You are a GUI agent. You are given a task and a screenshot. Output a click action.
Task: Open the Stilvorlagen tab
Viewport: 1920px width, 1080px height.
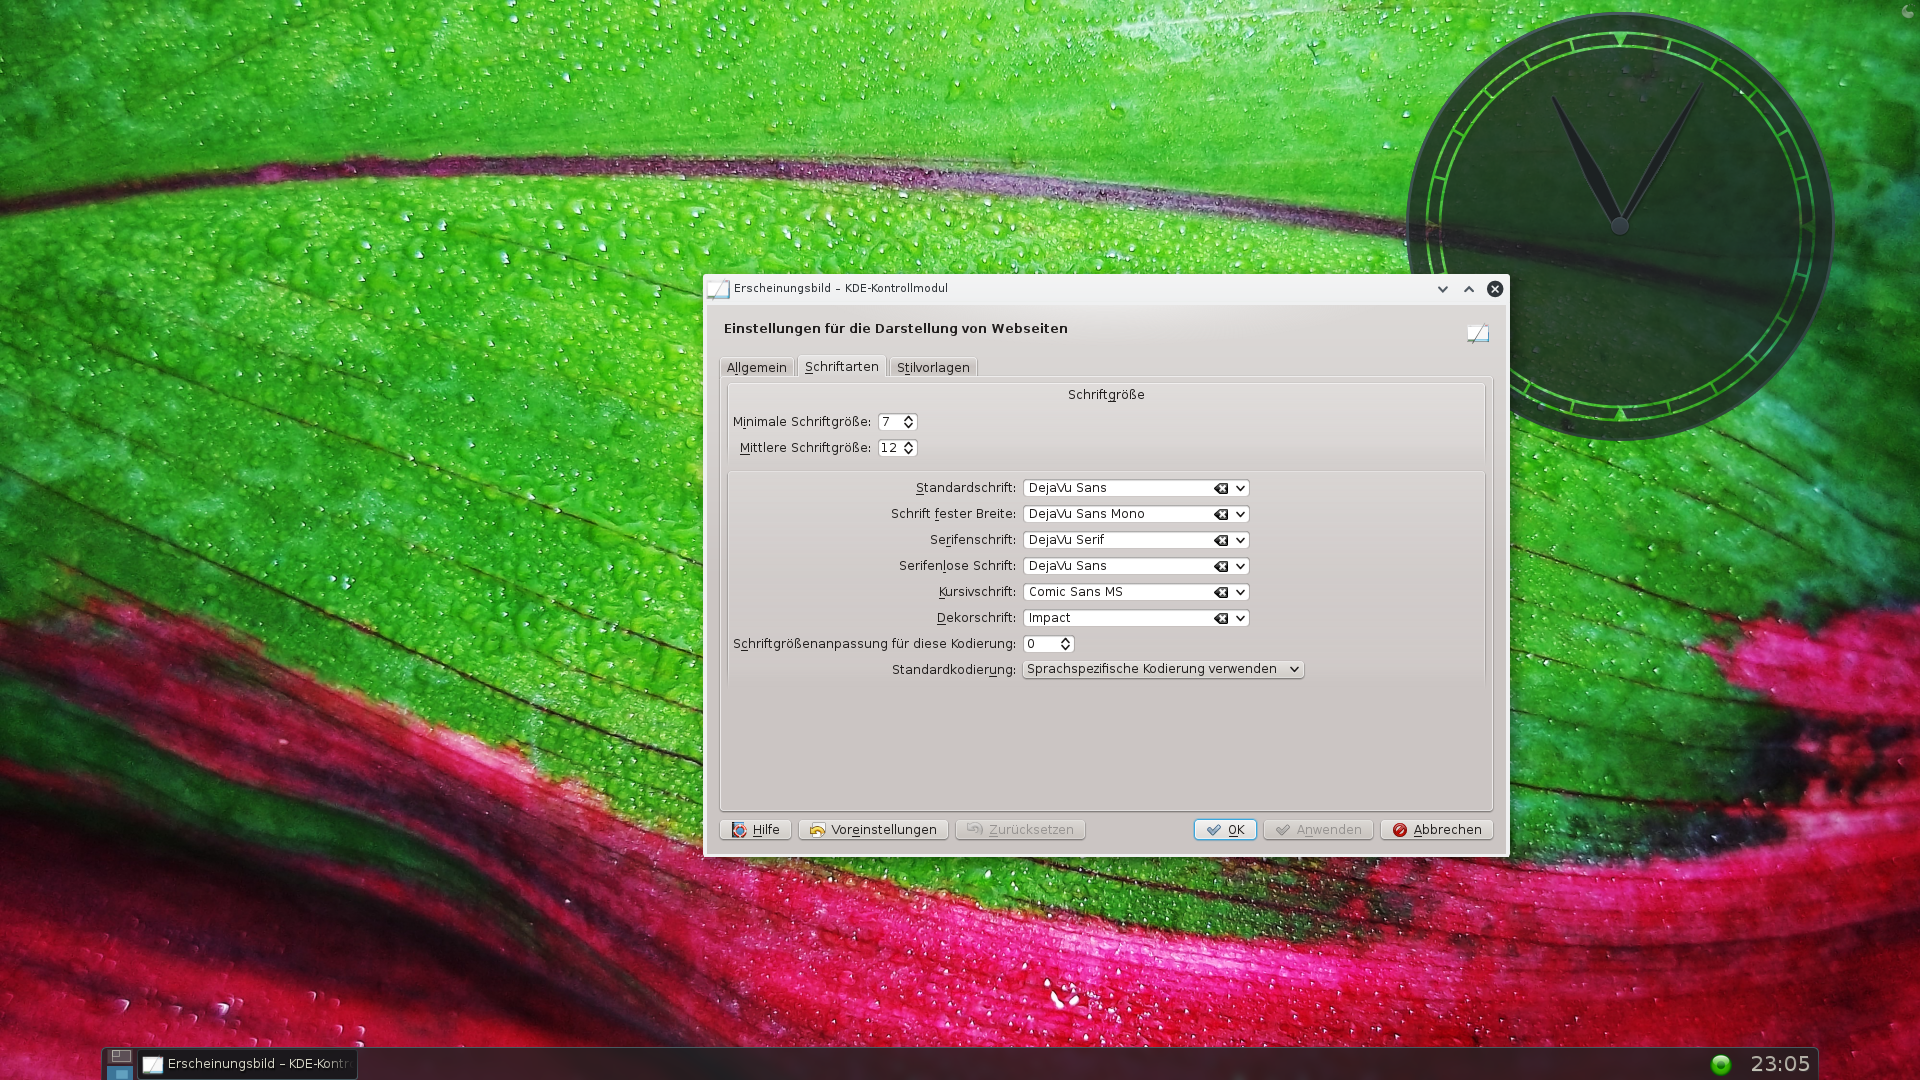[x=933, y=367]
